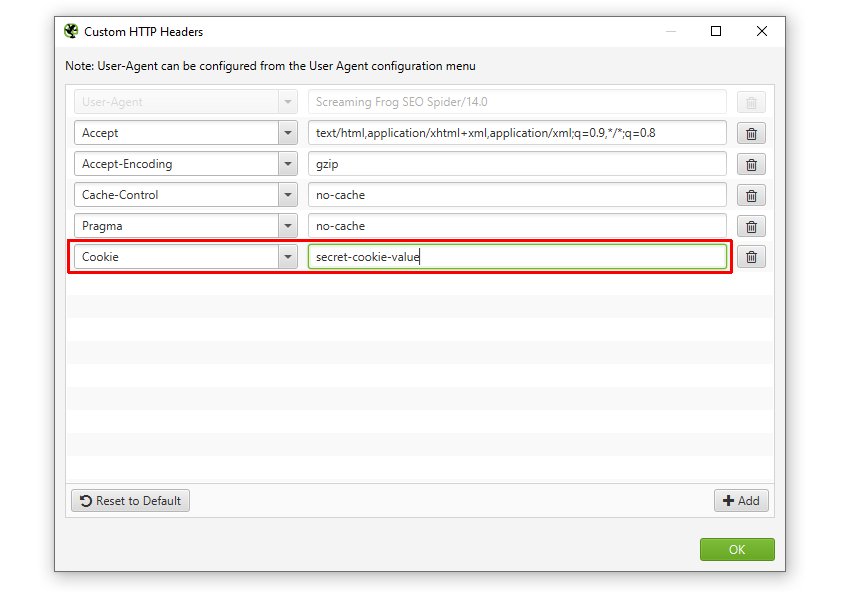Delete the Accept-Encoding header row
Image resolution: width=850 pixels, height=592 pixels.
click(x=751, y=164)
